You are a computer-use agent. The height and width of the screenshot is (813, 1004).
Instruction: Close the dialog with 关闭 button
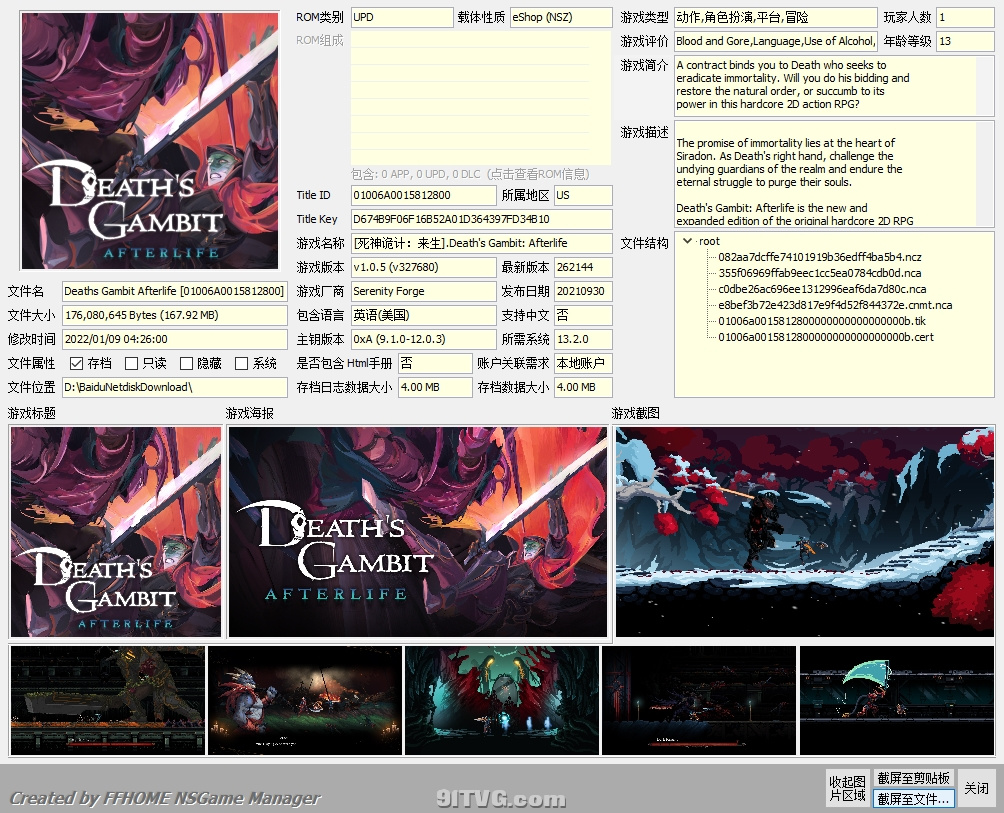click(x=976, y=788)
